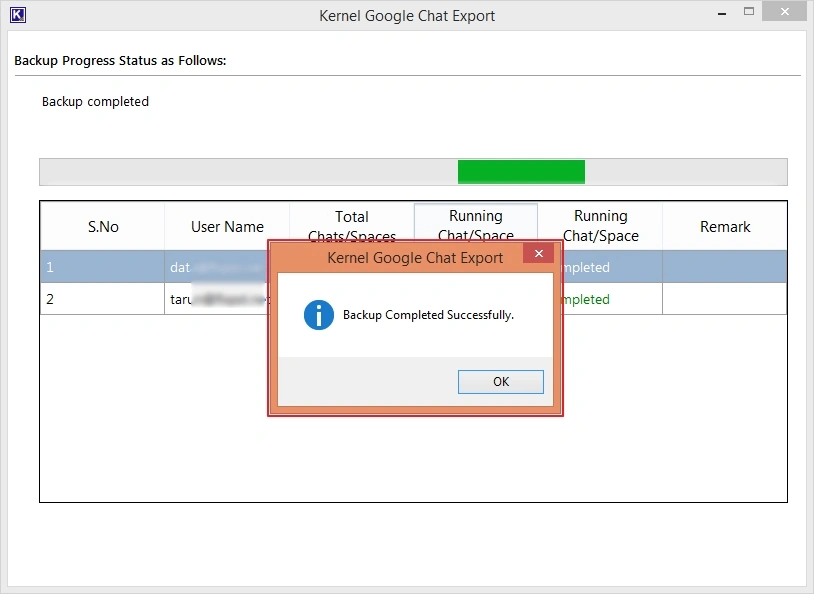Viewport: 814px width, 594px height.
Task: Click the green backup progress bar
Action: click(x=521, y=172)
